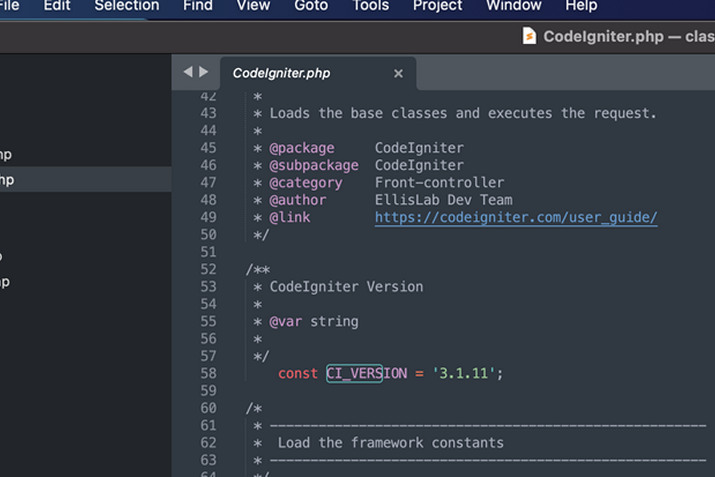This screenshot has width=715, height=477.
Task: Open the Help menu
Action: pyautogui.click(x=581, y=6)
